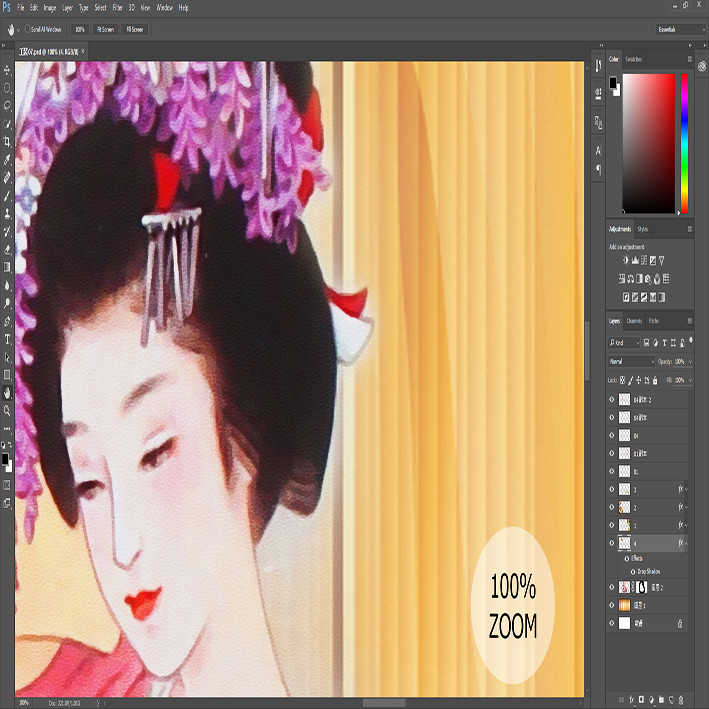
Task: Open the Character panel icon
Action: coord(598,151)
